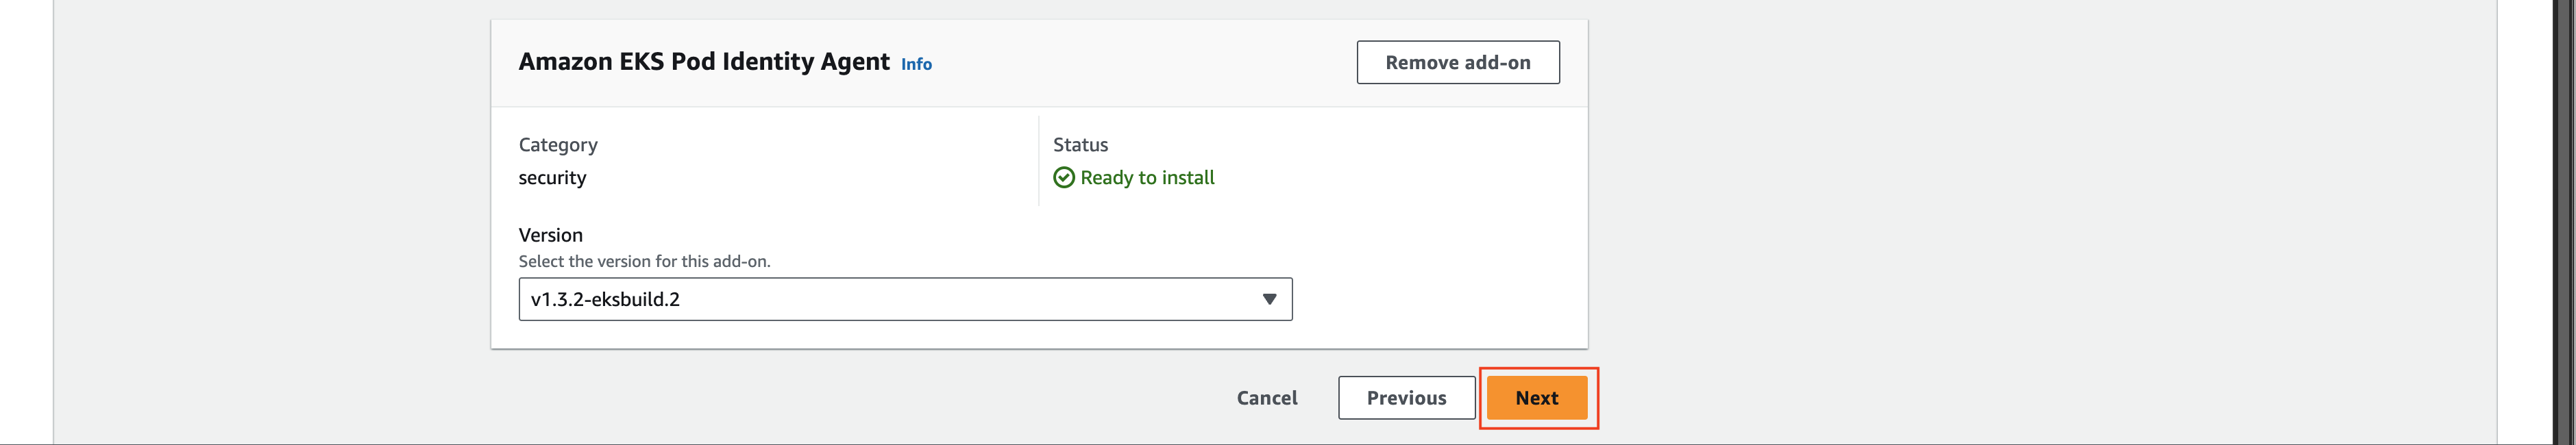Click the Status label
The image size is (2576, 445).
tap(1080, 145)
